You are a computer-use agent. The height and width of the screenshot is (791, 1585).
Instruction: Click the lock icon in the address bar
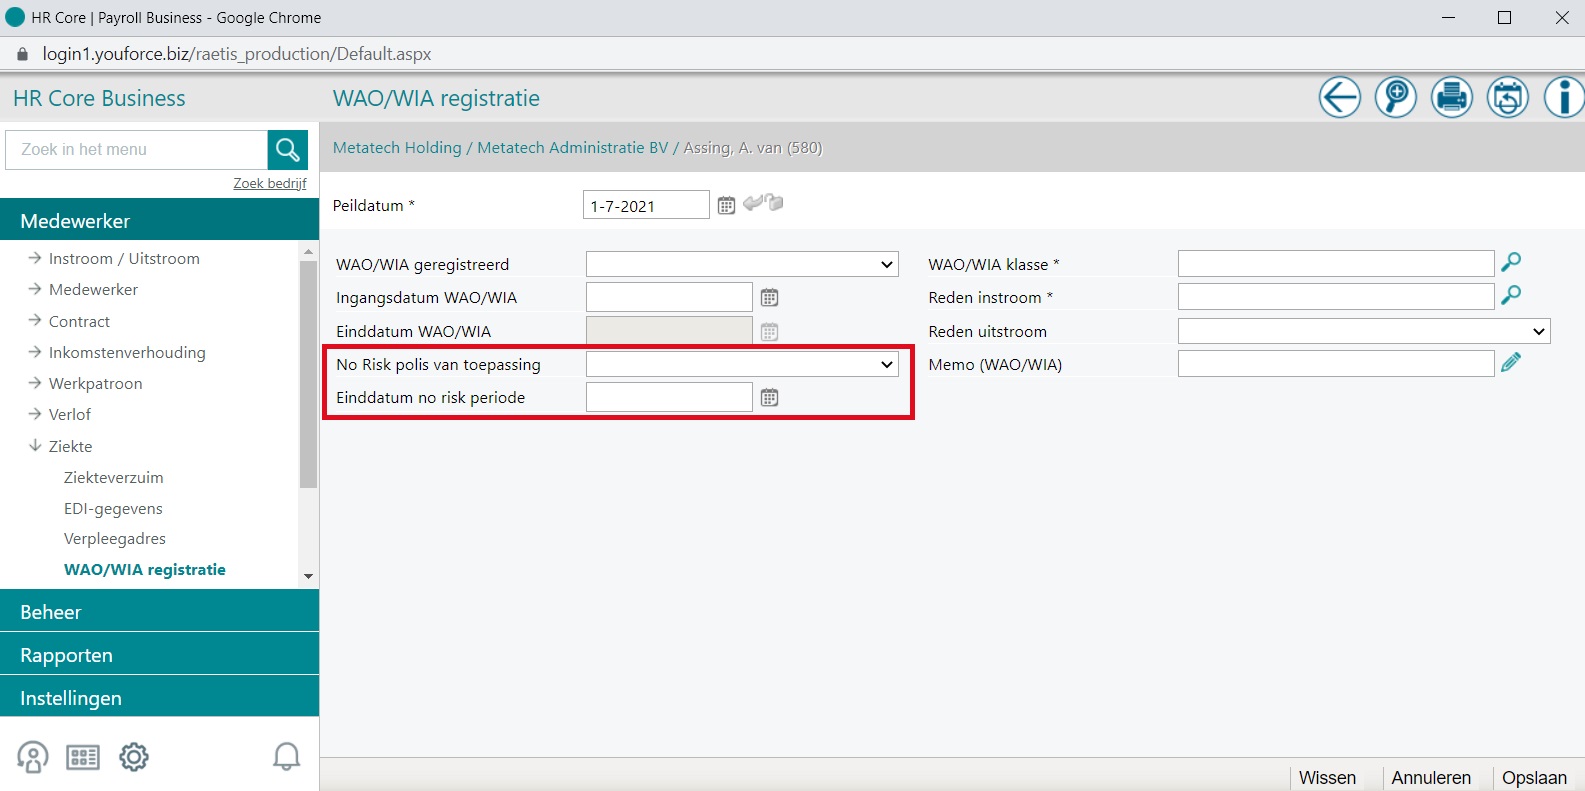coord(23,54)
